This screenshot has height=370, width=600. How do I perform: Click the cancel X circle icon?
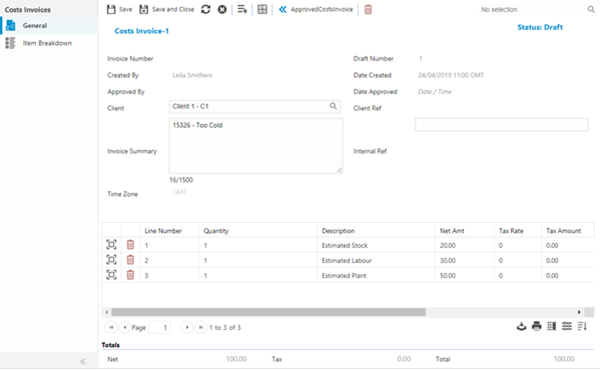coord(222,9)
